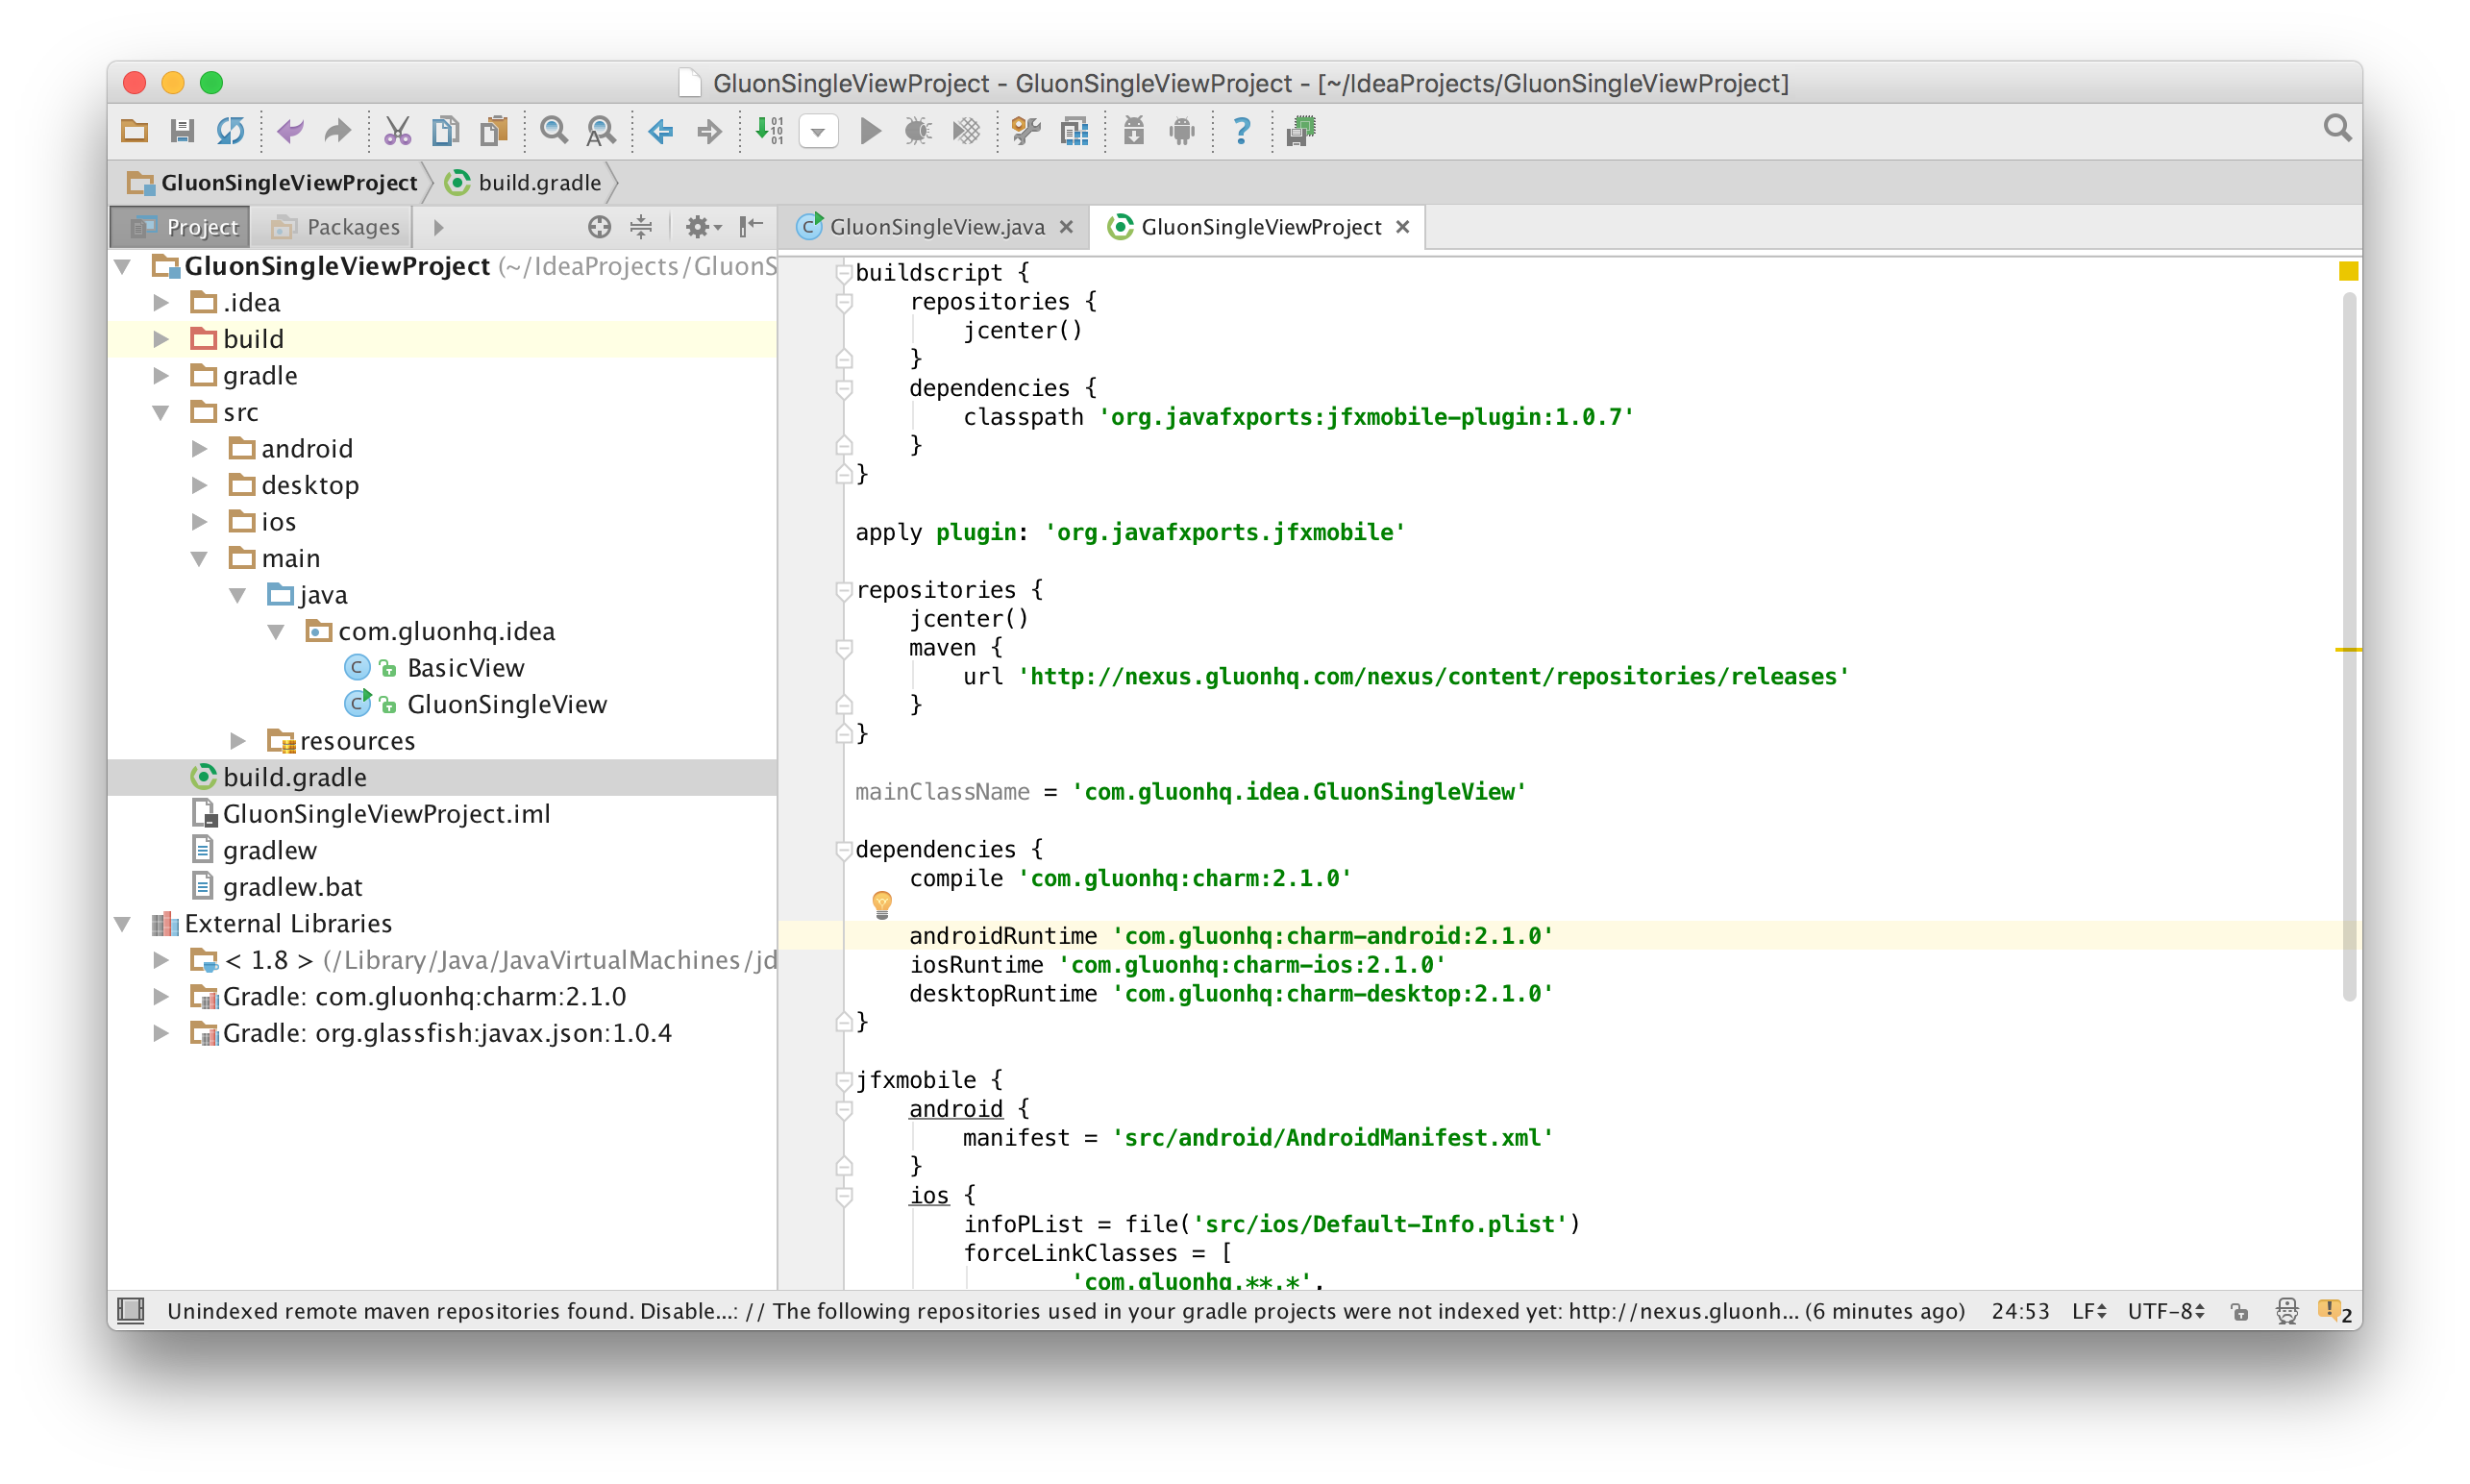Hide the project tool window panel
This screenshot has width=2470, height=1484.
[x=751, y=227]
